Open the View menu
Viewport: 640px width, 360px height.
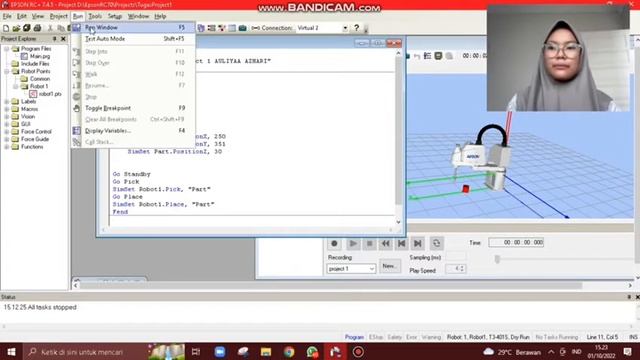coord(38,16)
